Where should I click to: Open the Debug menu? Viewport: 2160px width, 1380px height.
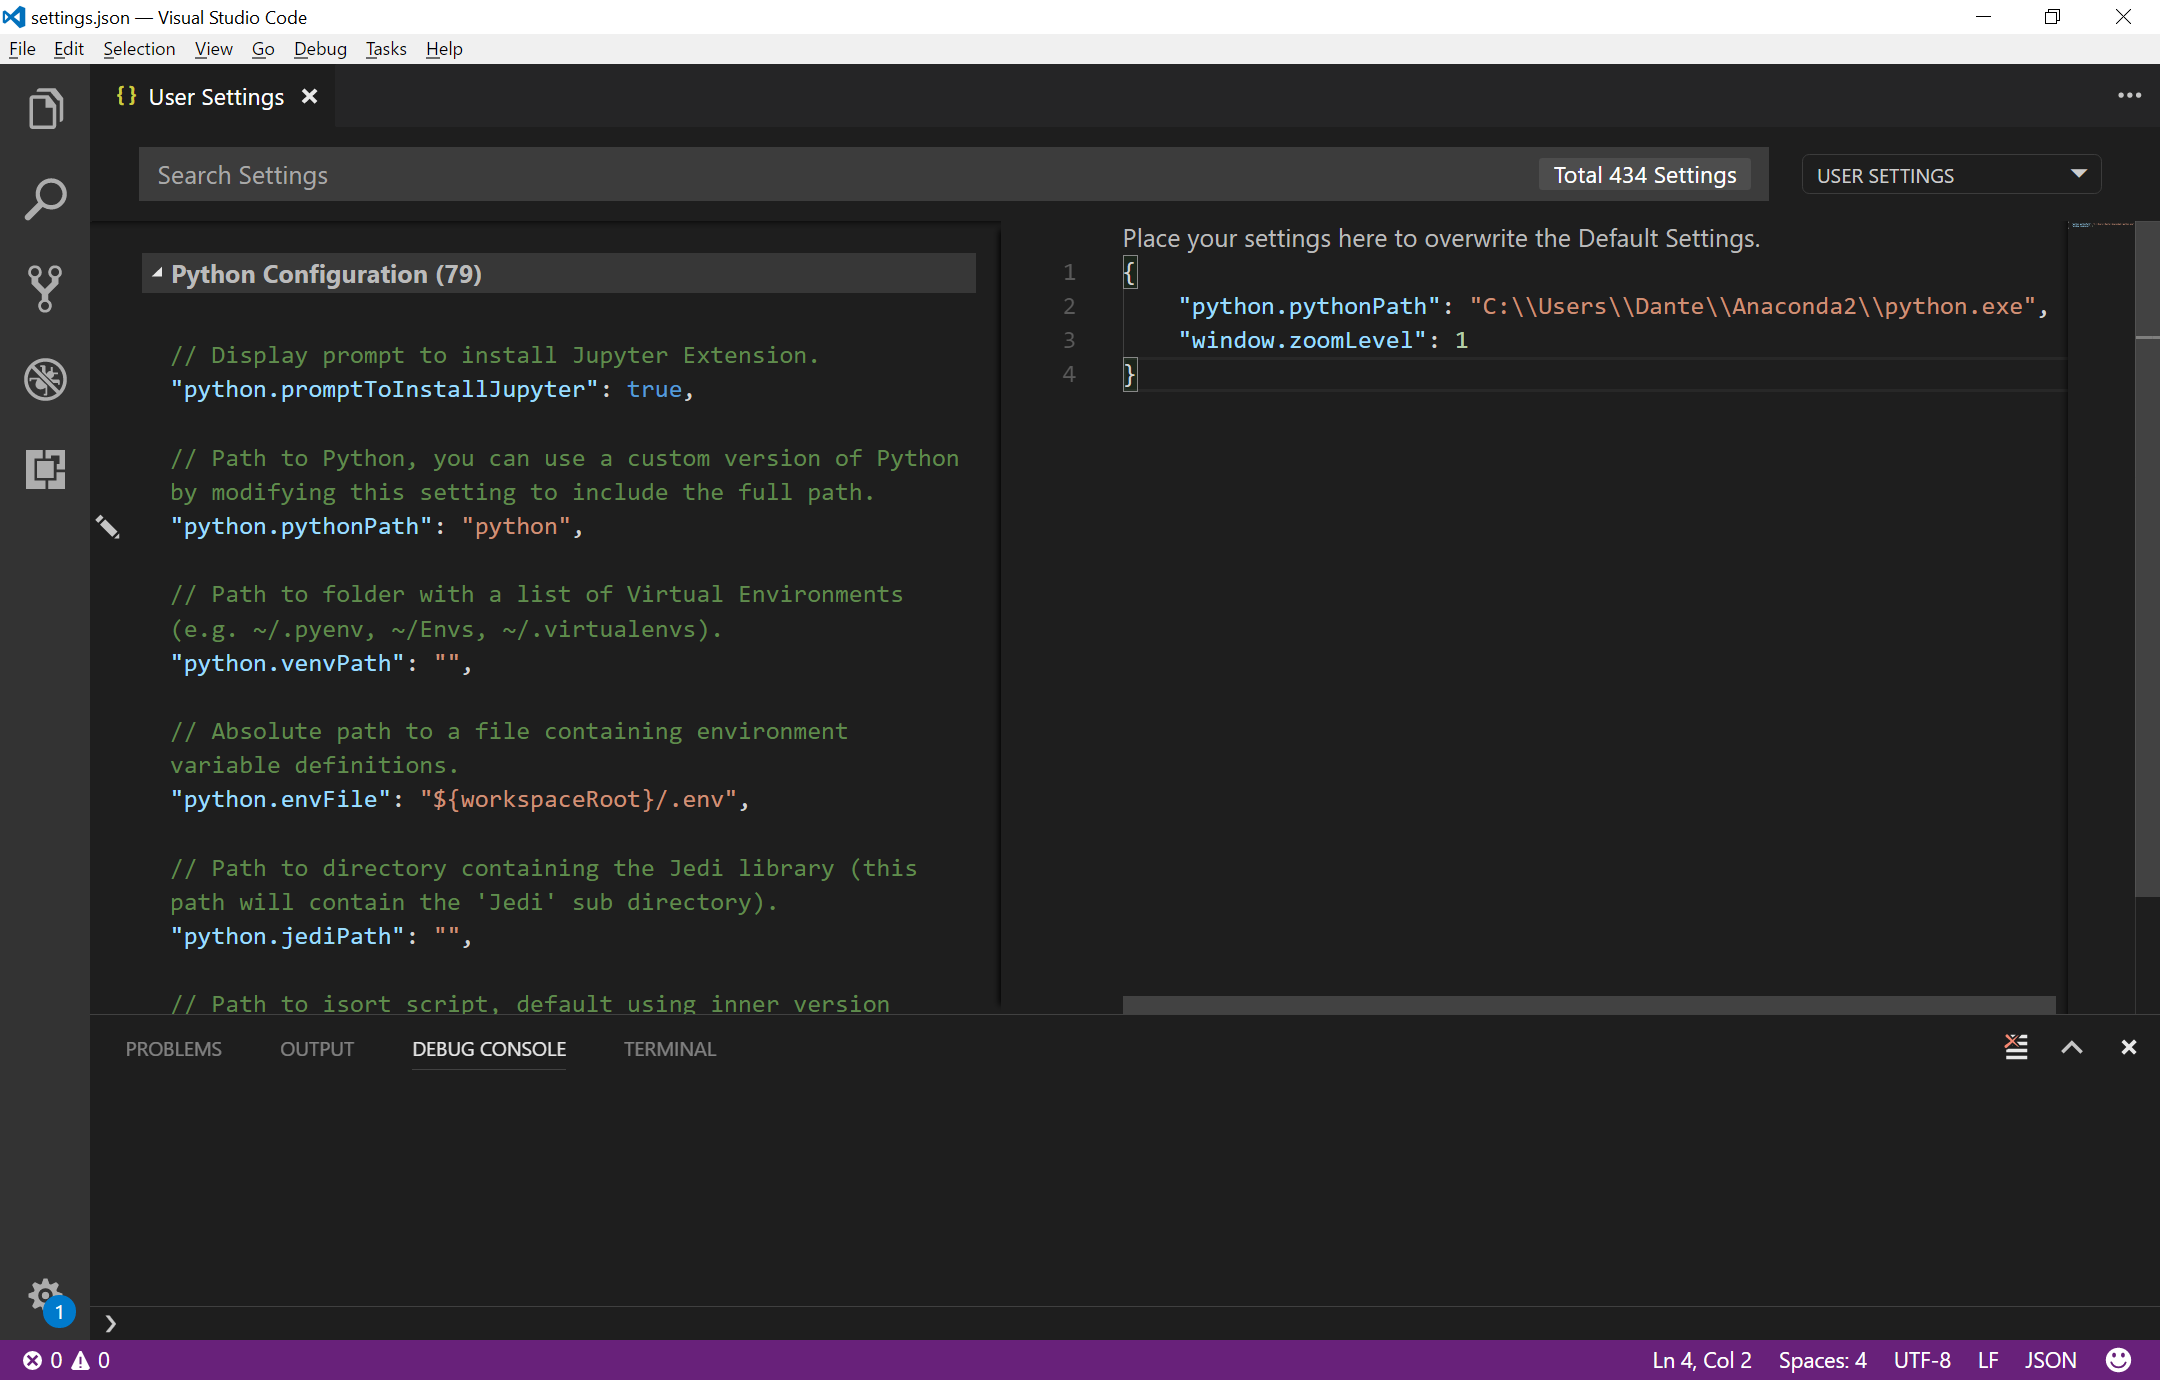320,49
